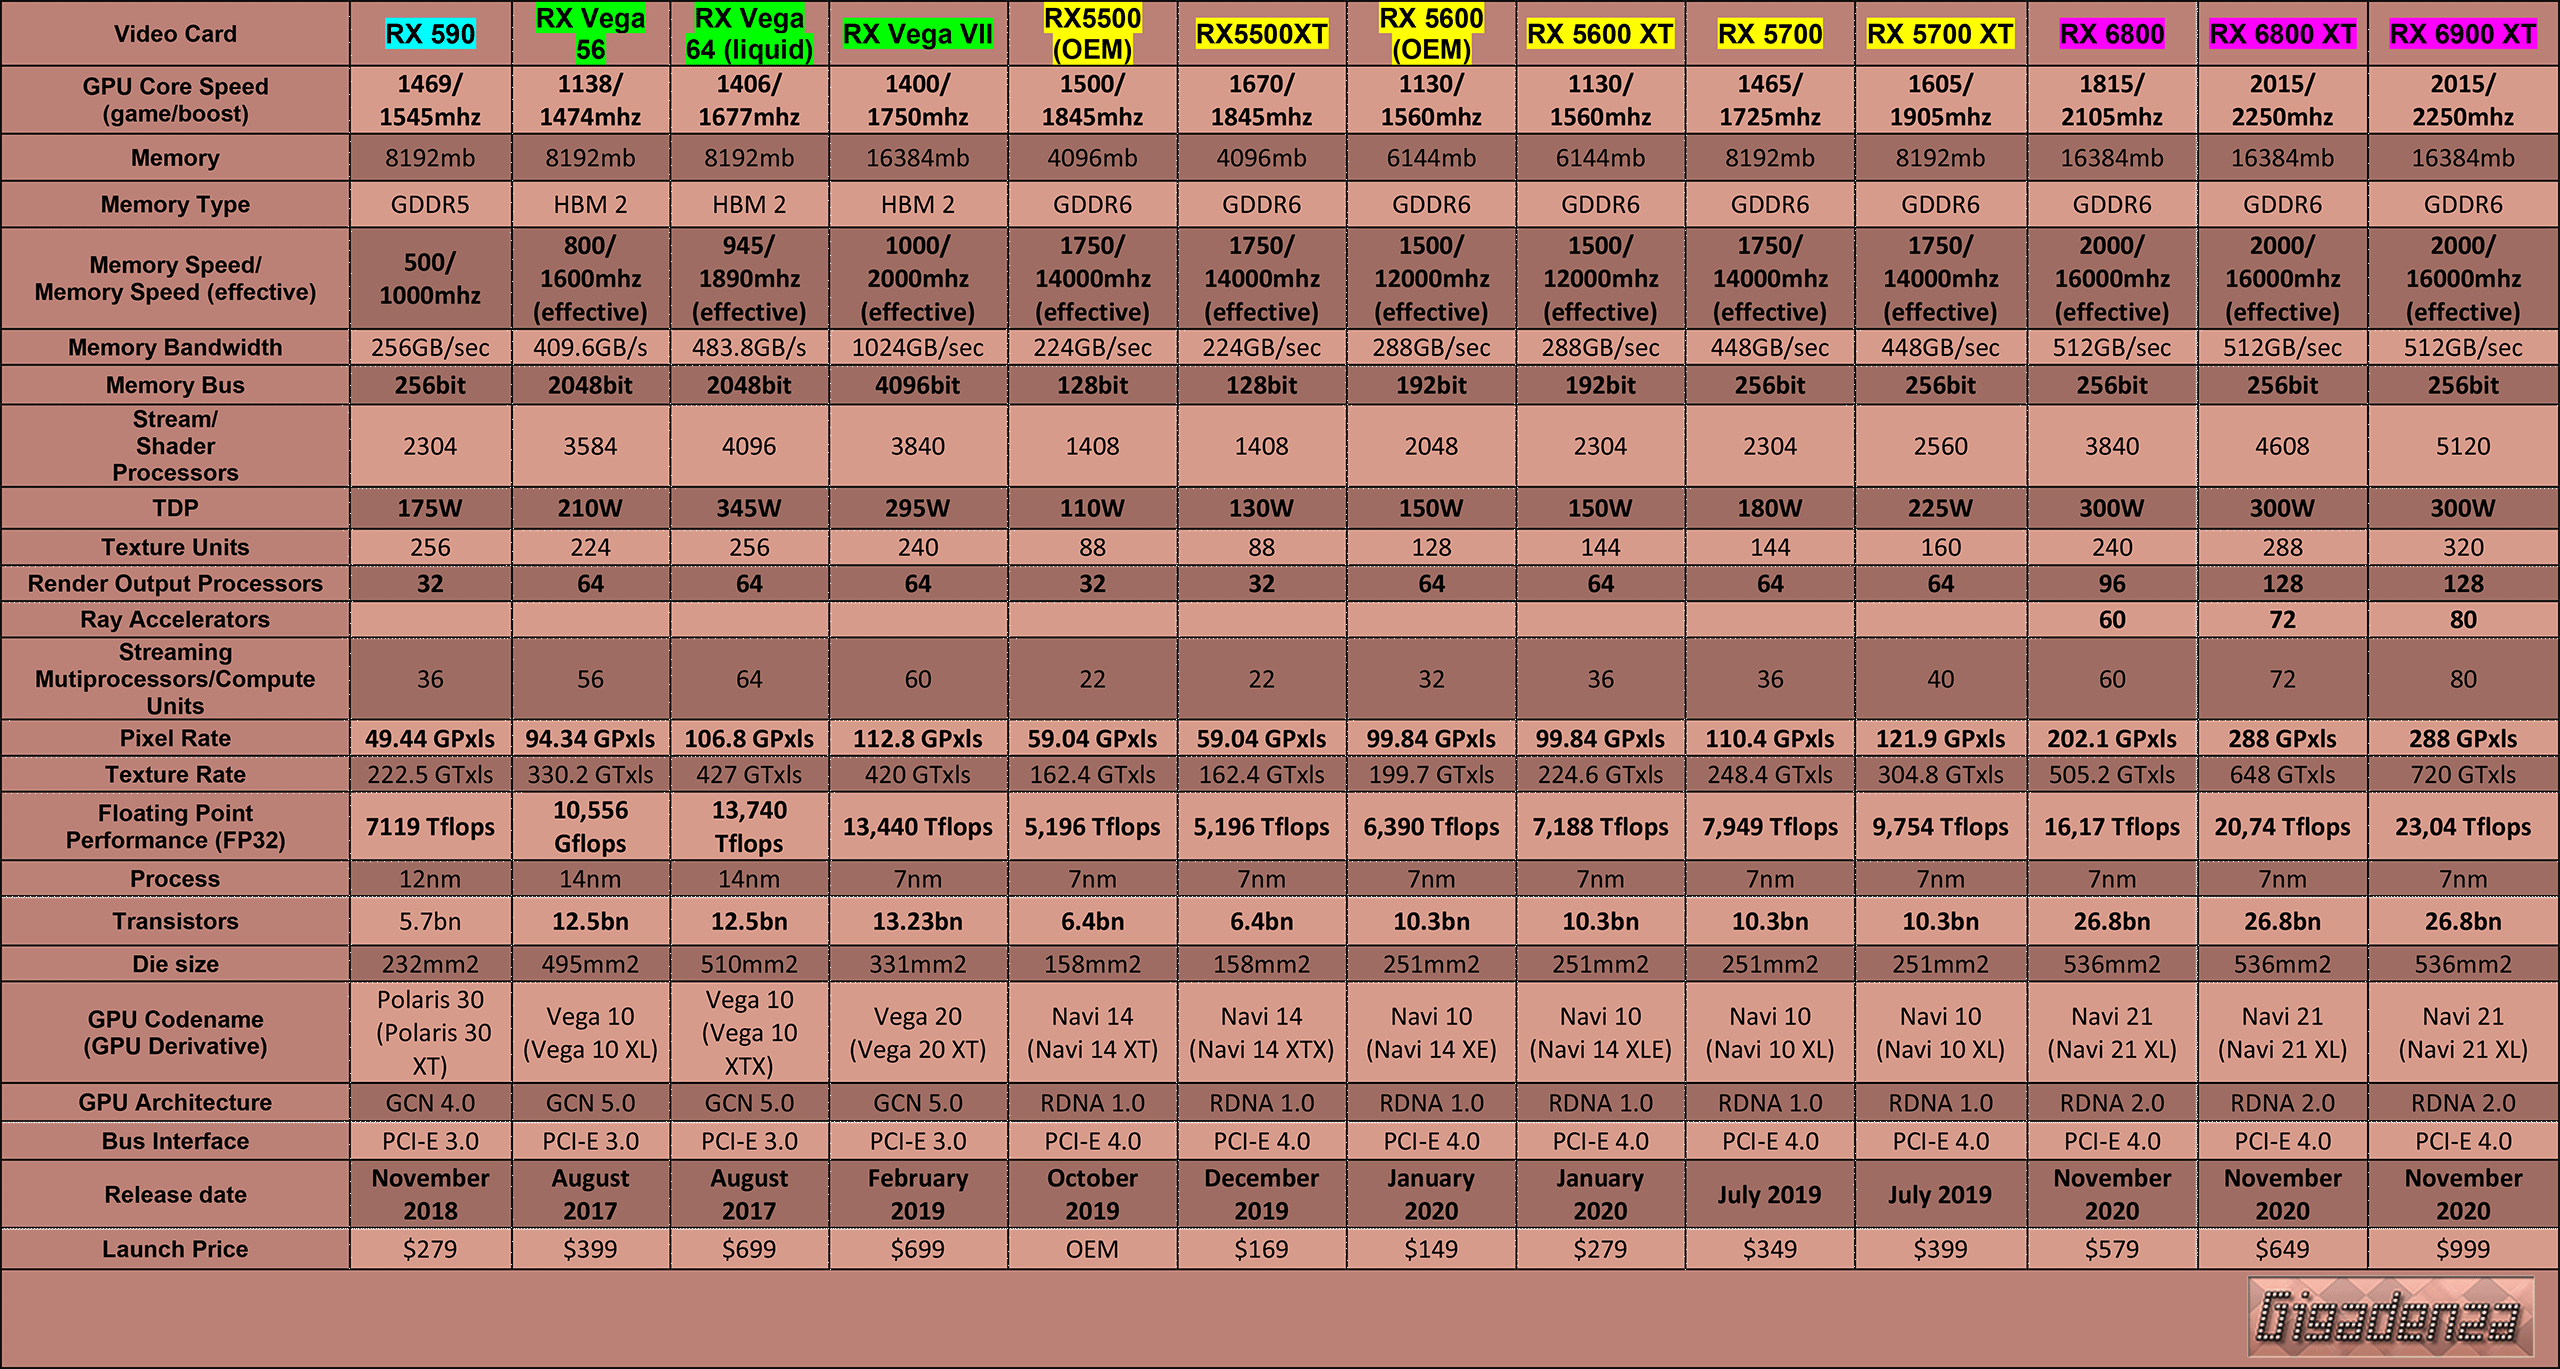The width and height of the screenshot is (2560, 1369).
Task: Select the Texture Rate row label
Action: [x=175, y=774]
